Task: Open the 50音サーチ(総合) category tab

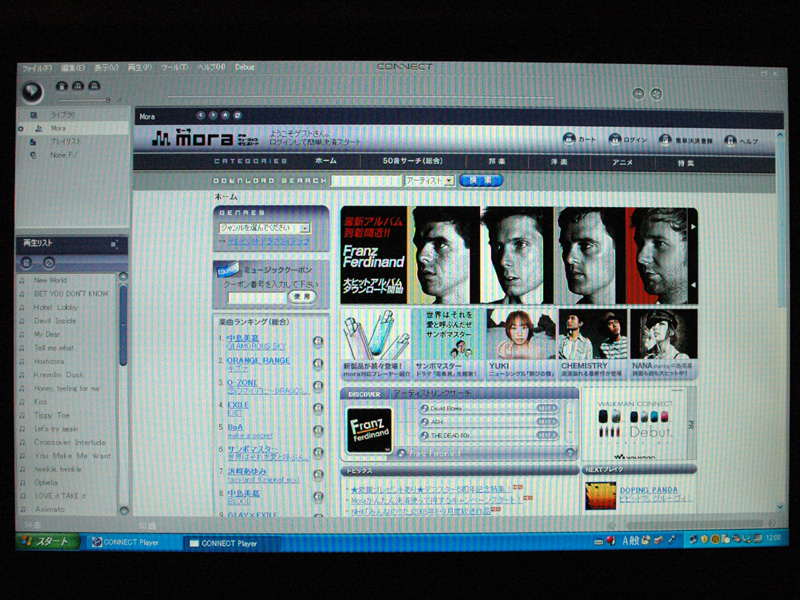Action: pos(413,161)
